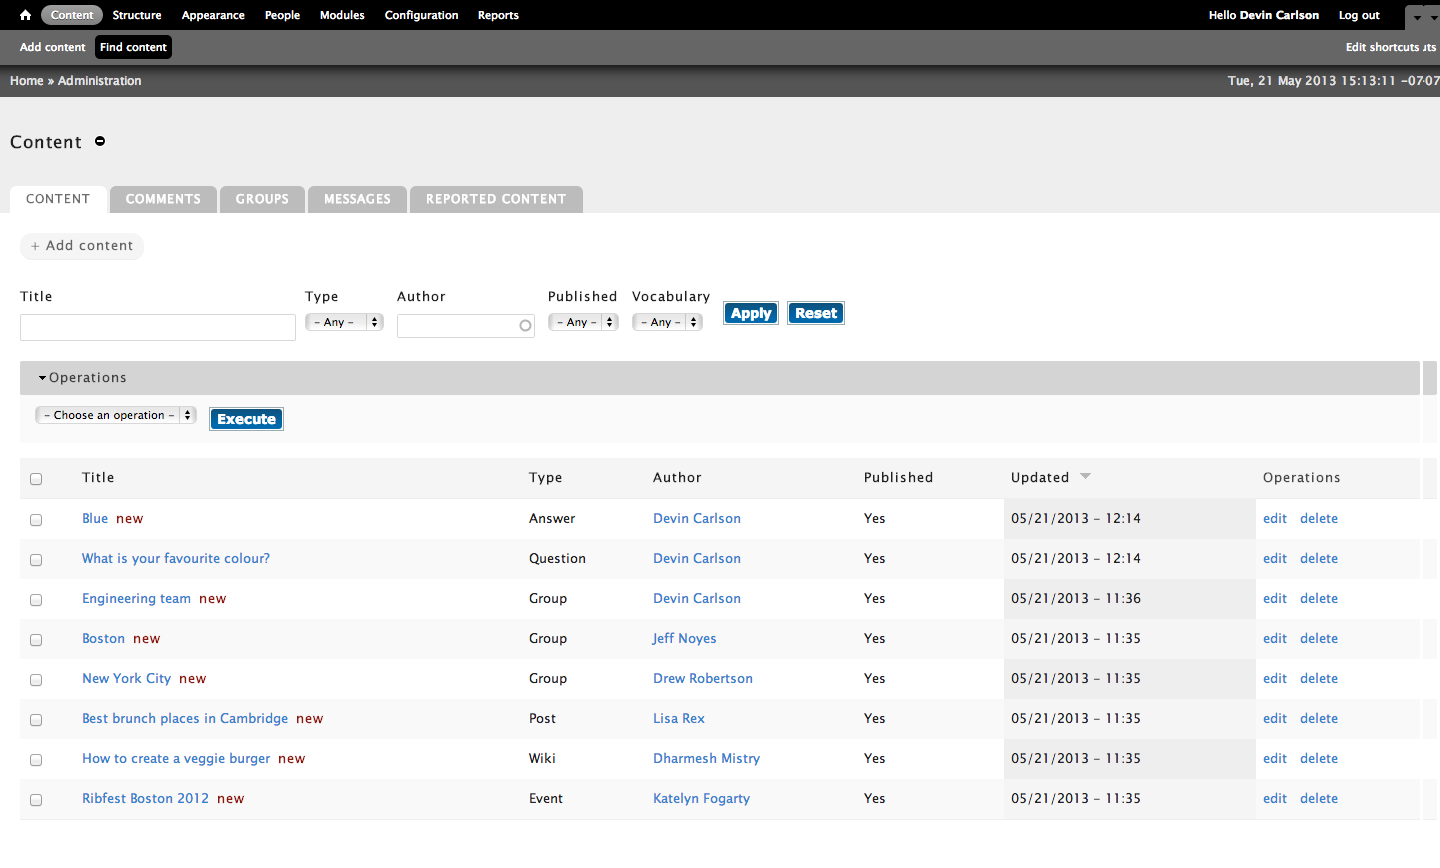Click inside the Title filter field
Image resolution: width=1440 pixels, height=868 pixels.
(x=157, y=326)
